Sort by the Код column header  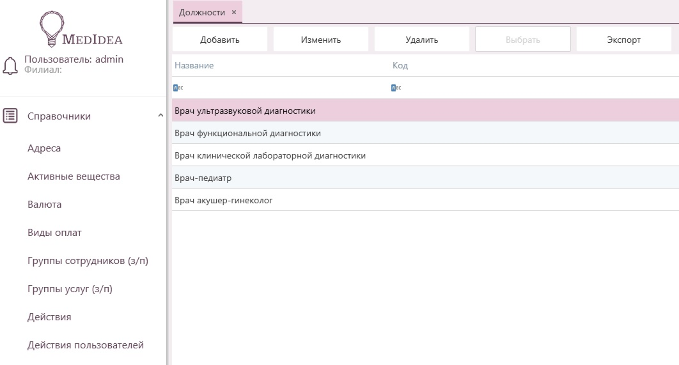coord(400,66)
